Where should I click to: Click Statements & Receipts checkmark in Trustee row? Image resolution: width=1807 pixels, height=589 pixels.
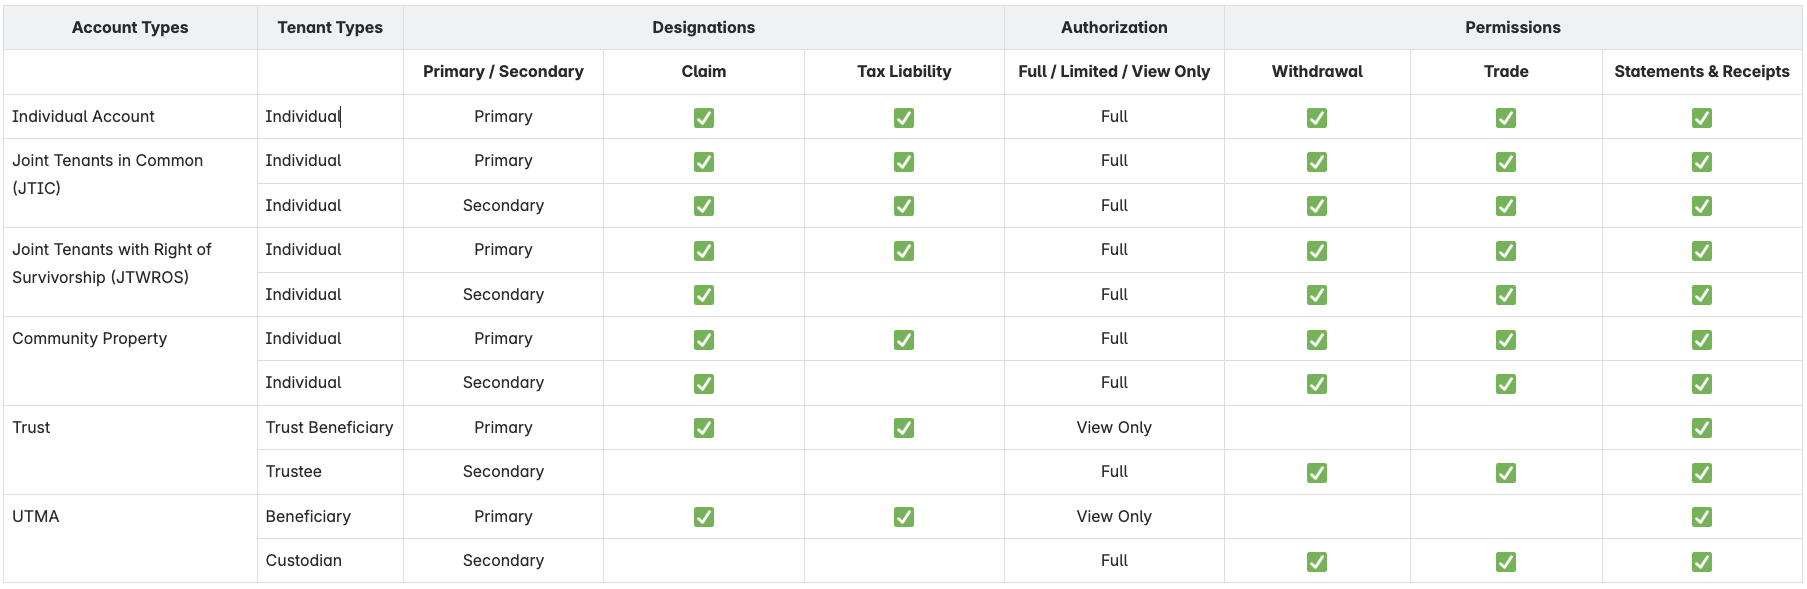click(1702, 473)
